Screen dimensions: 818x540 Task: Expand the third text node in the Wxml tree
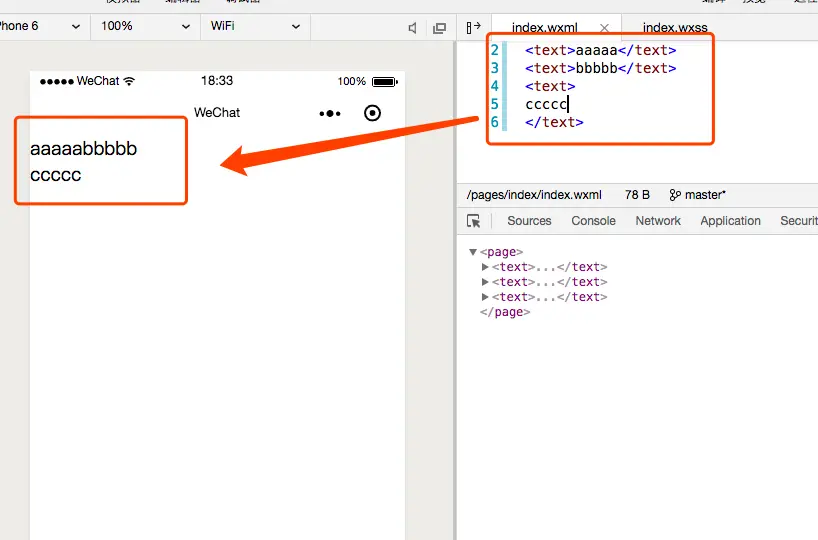485,297
